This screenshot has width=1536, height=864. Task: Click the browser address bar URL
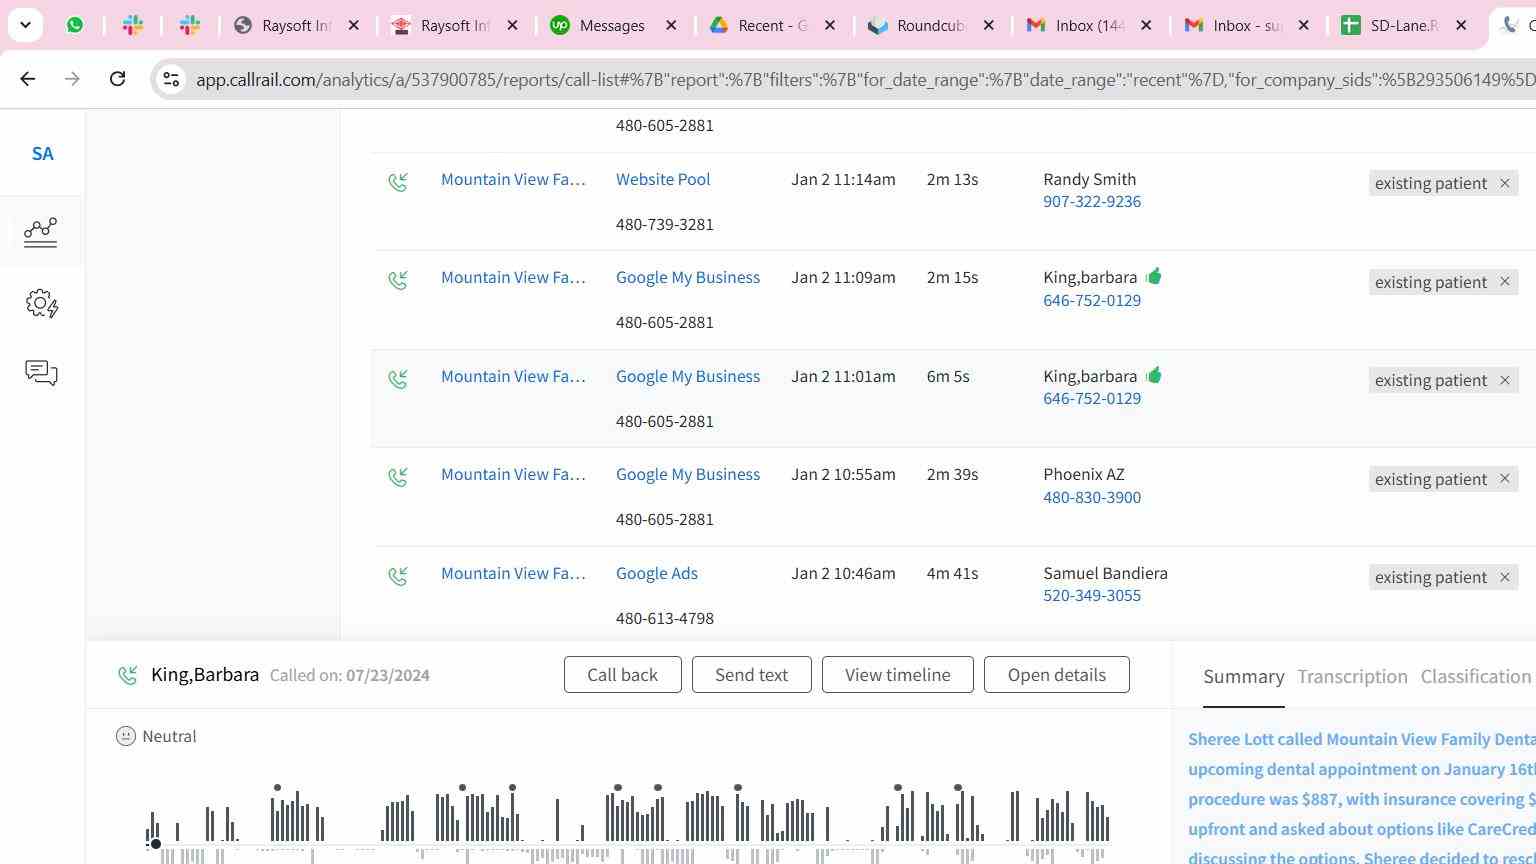click(x=864, y=79)
